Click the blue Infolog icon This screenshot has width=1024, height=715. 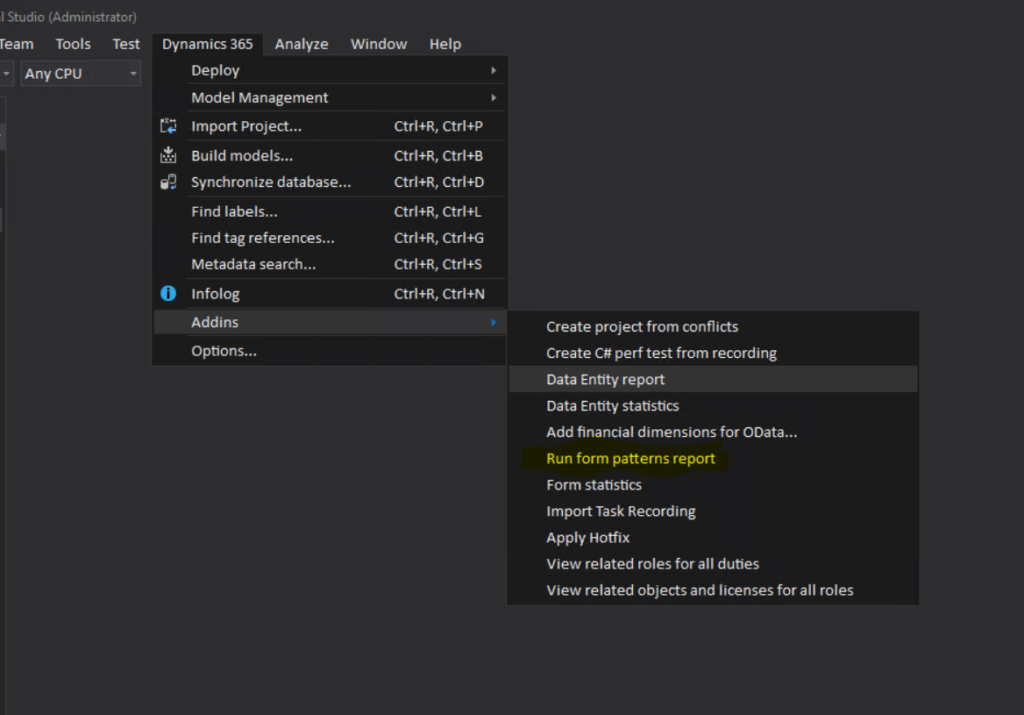[169, 294]
